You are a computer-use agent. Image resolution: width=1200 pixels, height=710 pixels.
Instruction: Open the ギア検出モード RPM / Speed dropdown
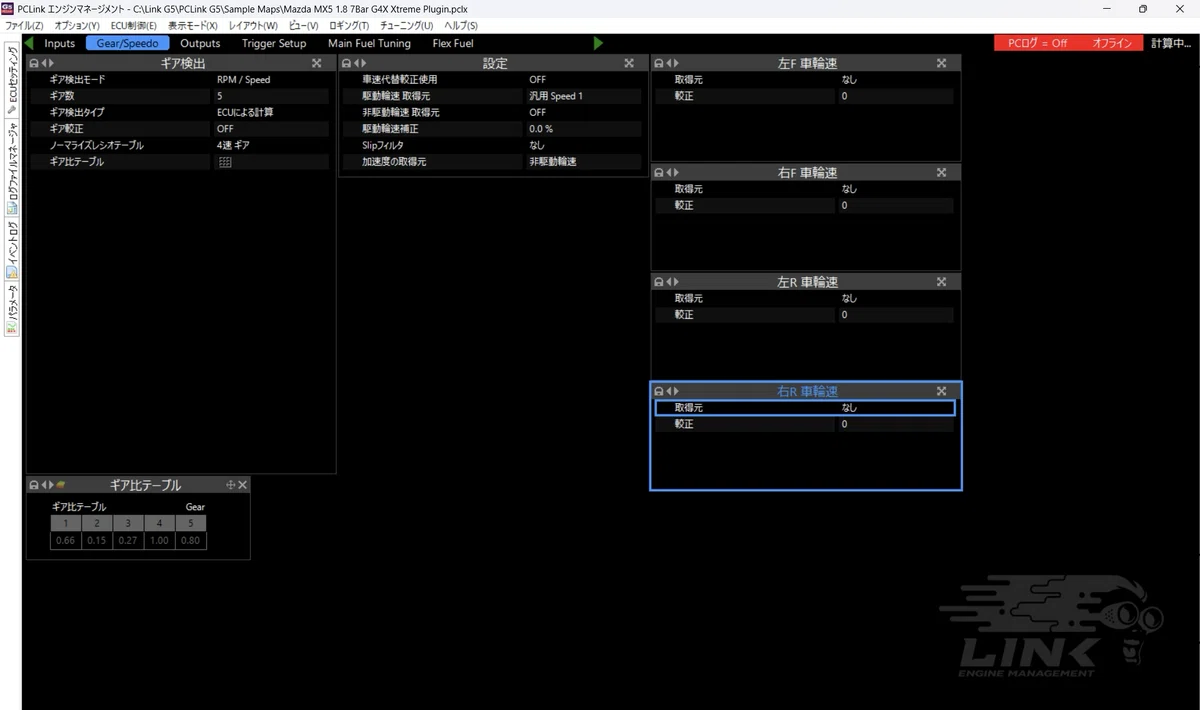pyautogui.click(x=271, y=80)
